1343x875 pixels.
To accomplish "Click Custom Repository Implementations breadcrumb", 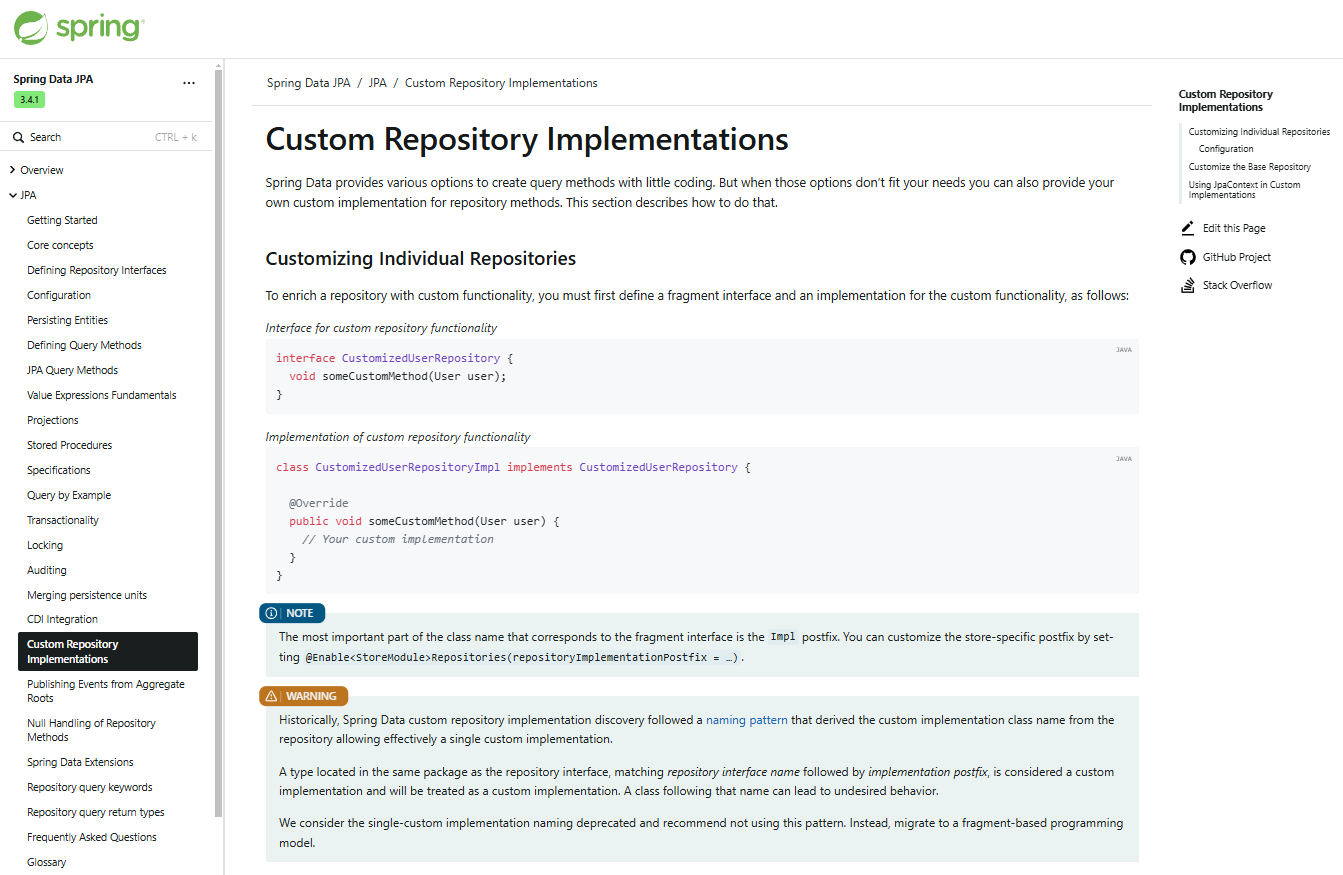I will tap(501, 83).
